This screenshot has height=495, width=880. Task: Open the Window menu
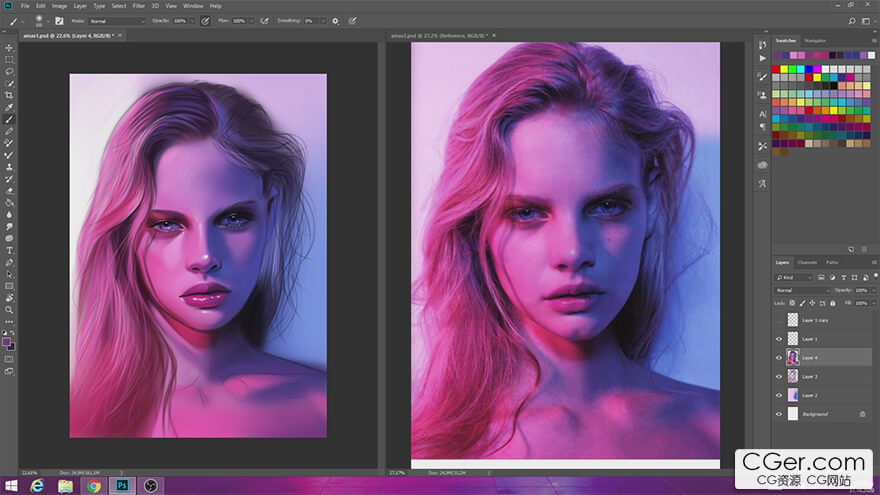point(193,6)
